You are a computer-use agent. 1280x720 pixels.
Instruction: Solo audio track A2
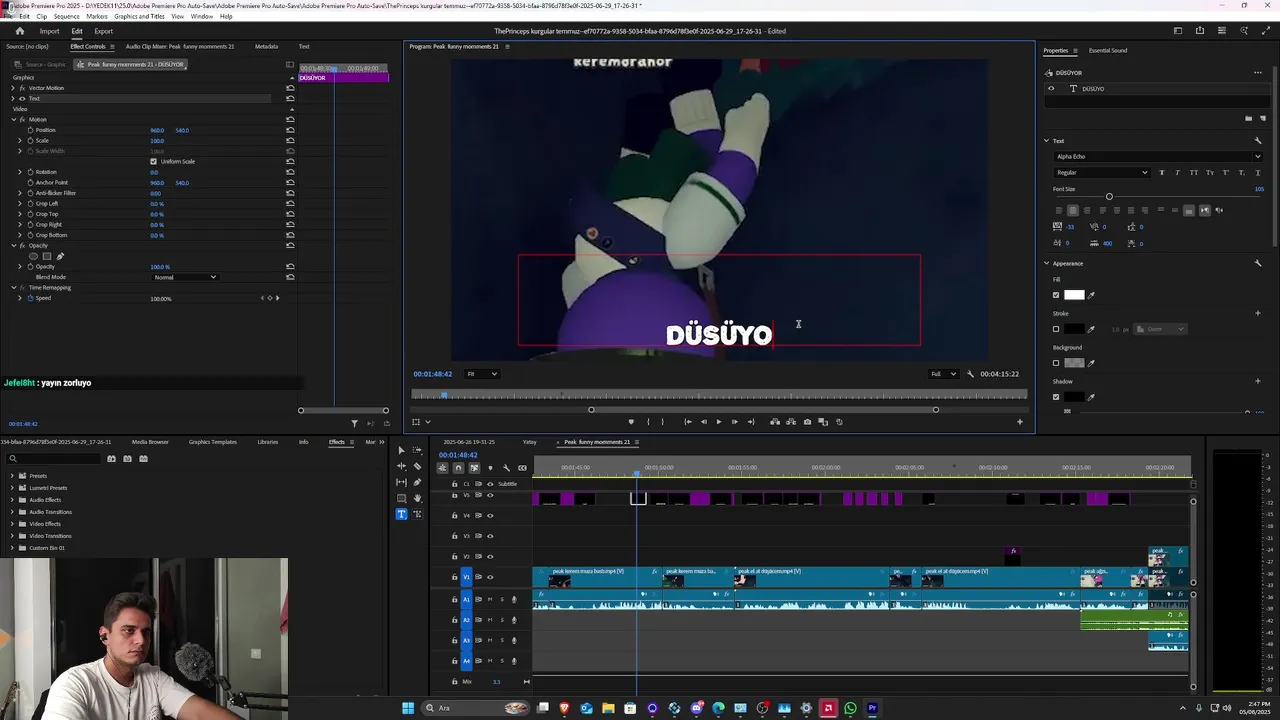click(502, 620)
